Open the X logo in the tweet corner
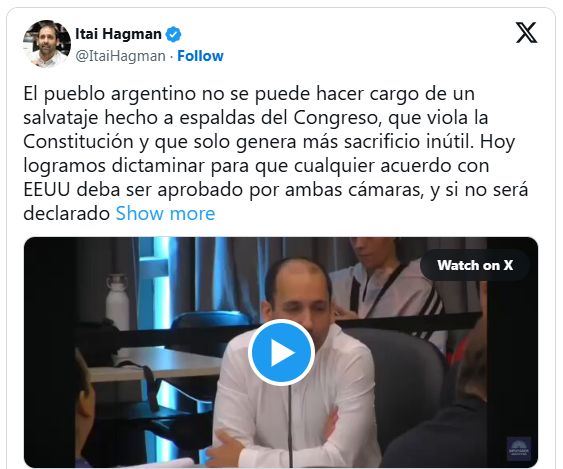Viewport: 563px width, 469px height. (x=526, y=32)
